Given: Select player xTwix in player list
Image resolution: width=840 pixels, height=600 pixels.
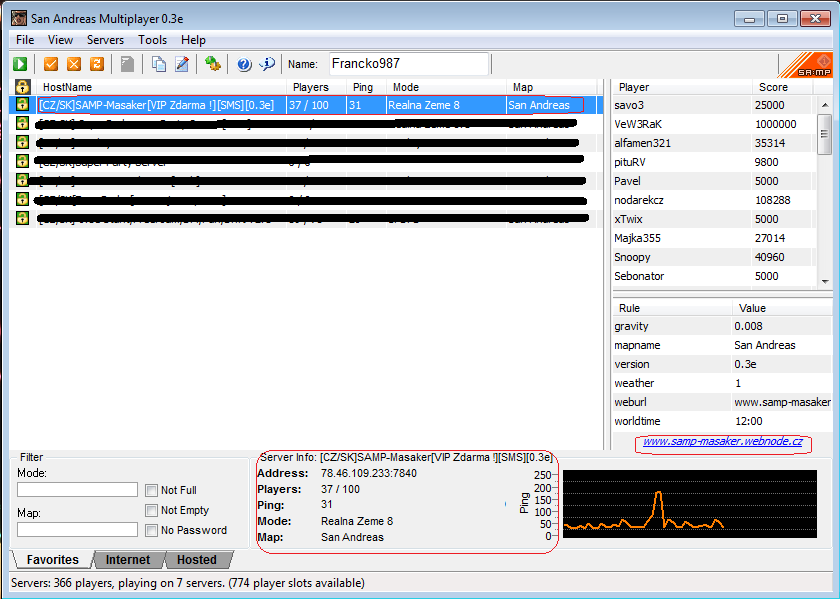Looking at the screenshot, I should coord(715,219).
